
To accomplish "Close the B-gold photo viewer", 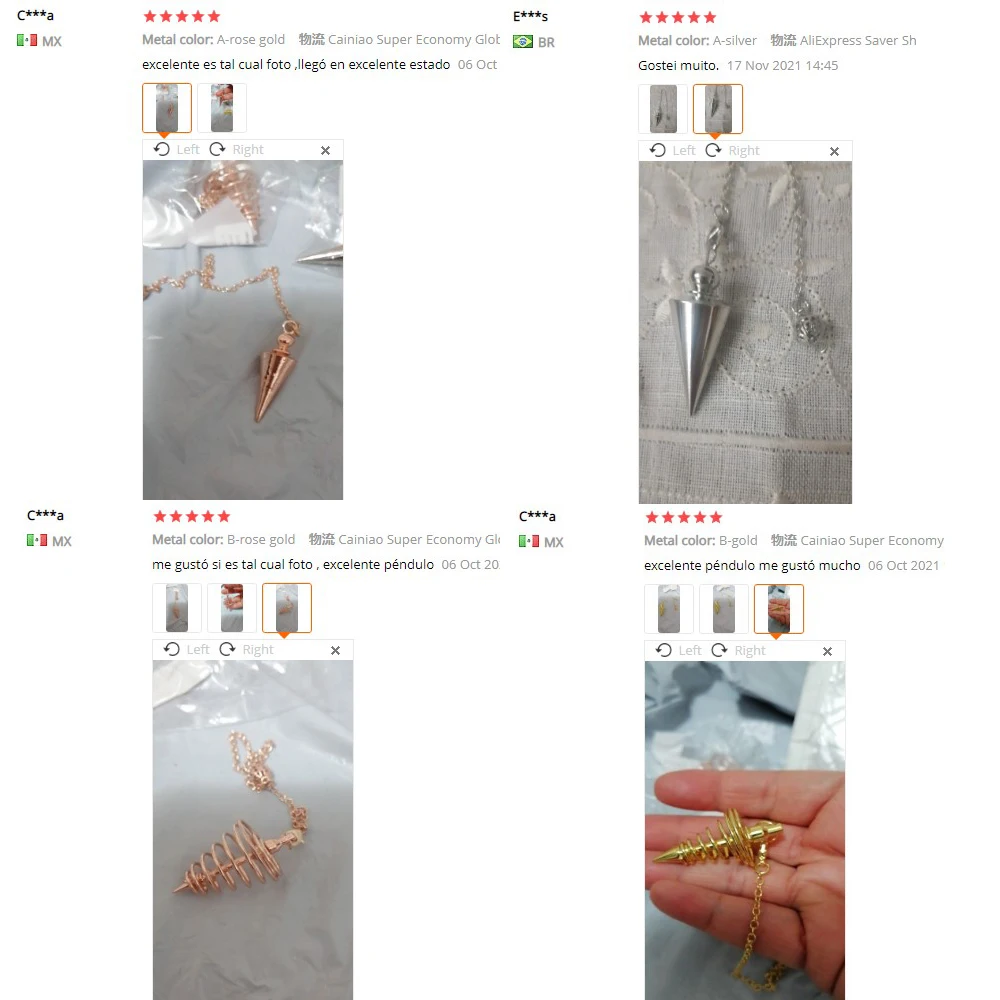I will pos(827,652).
